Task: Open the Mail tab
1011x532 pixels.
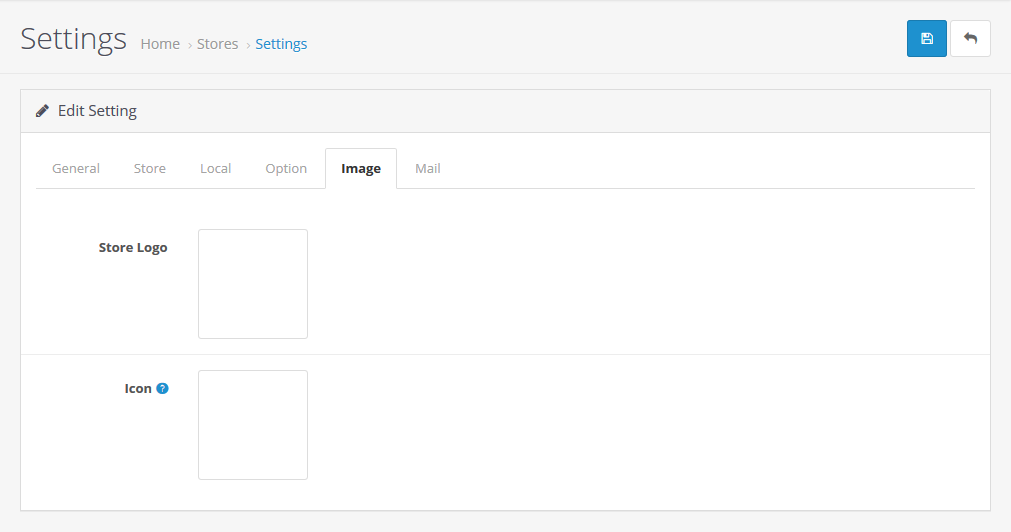Action: coord(427,168)
